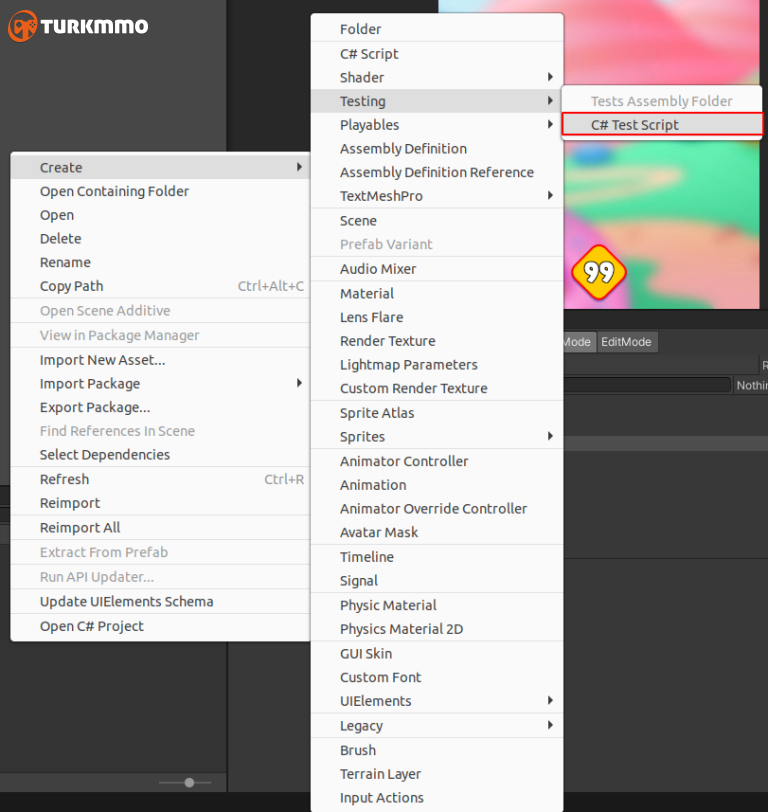The width and height of the screenshot is (768, 812).
Task: Choose Open C# Project
Action: click(x=160, y=626)
